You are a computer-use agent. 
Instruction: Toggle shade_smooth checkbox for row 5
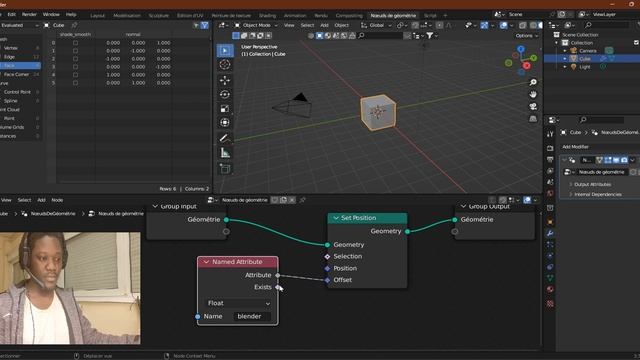(x=75, y=82)
